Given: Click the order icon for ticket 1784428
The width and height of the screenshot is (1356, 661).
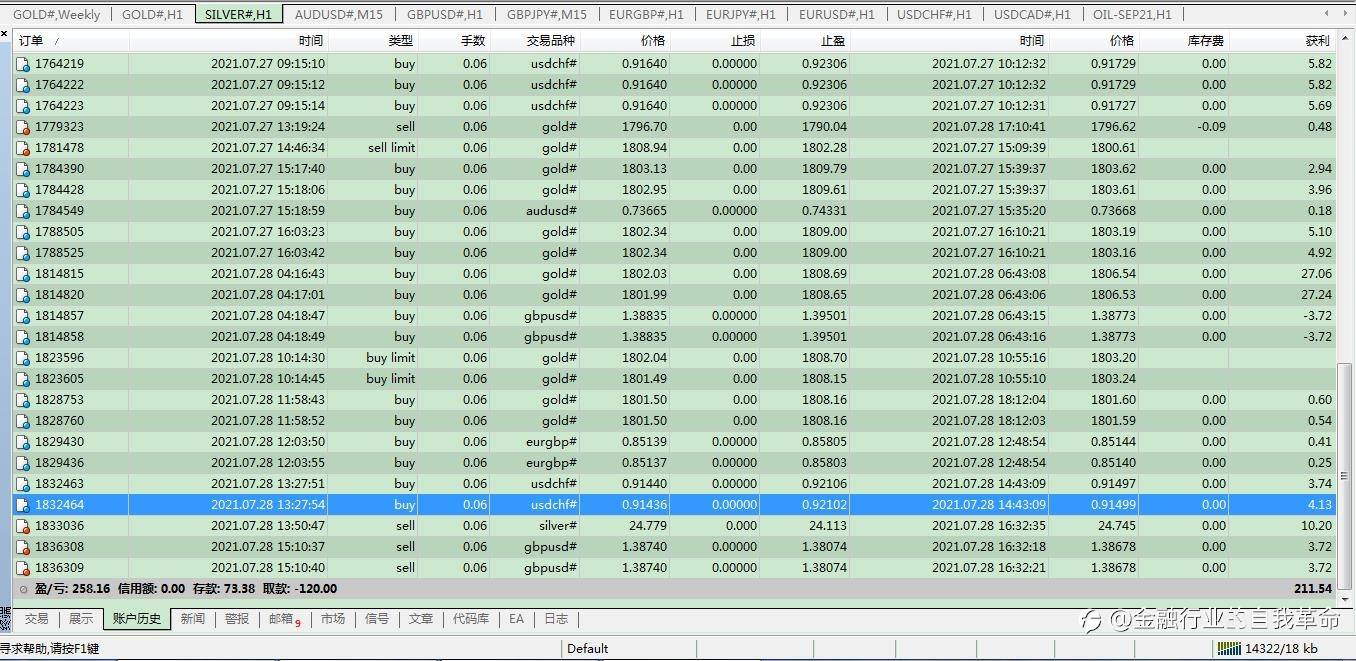Looking at the screenshot, I should [23, 190].
